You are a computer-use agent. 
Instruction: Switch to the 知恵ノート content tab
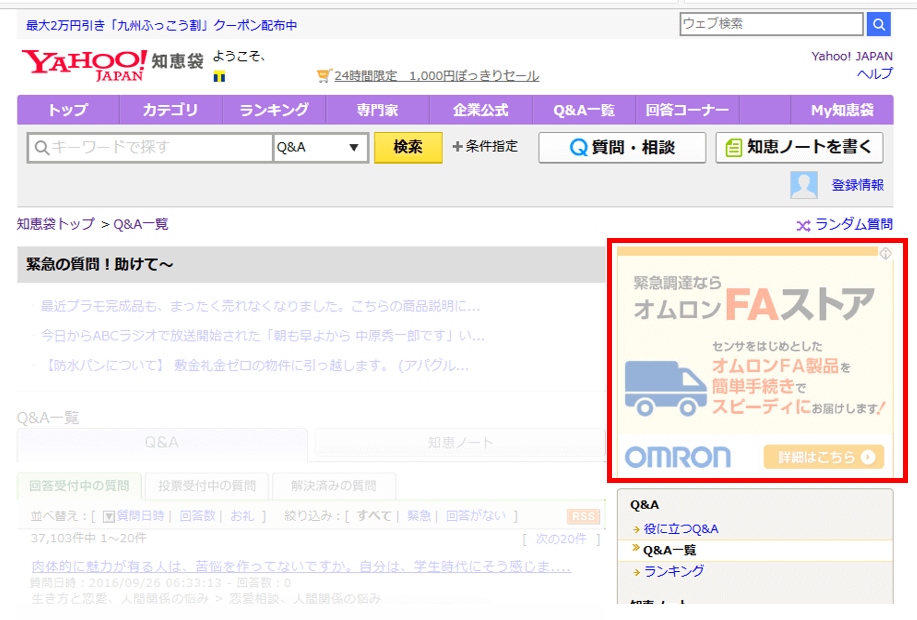(x=460, y=443)
